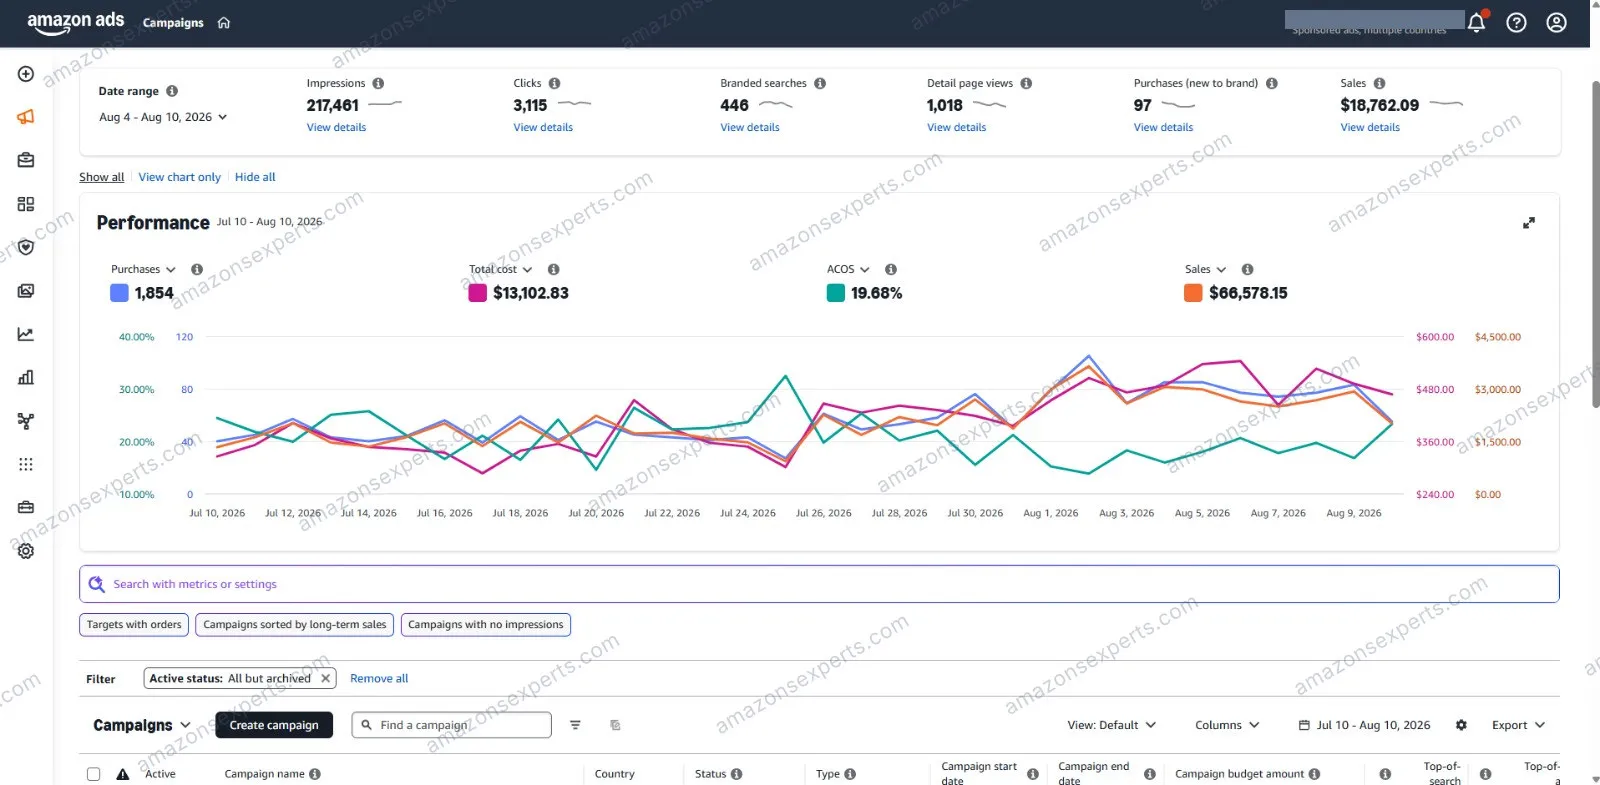This screenshot has width=1600, height=785.
Task: Click the blue Purchases color swatch
Action: tap(119, 293)
